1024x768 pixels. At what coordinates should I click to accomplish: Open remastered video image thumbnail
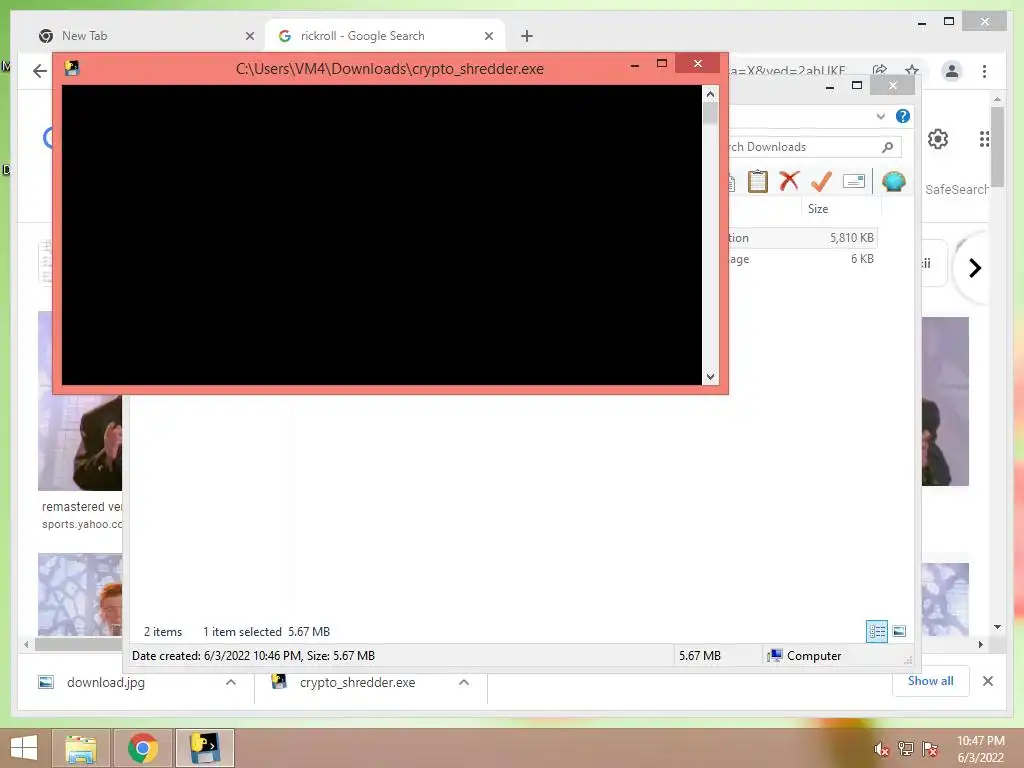80,401
